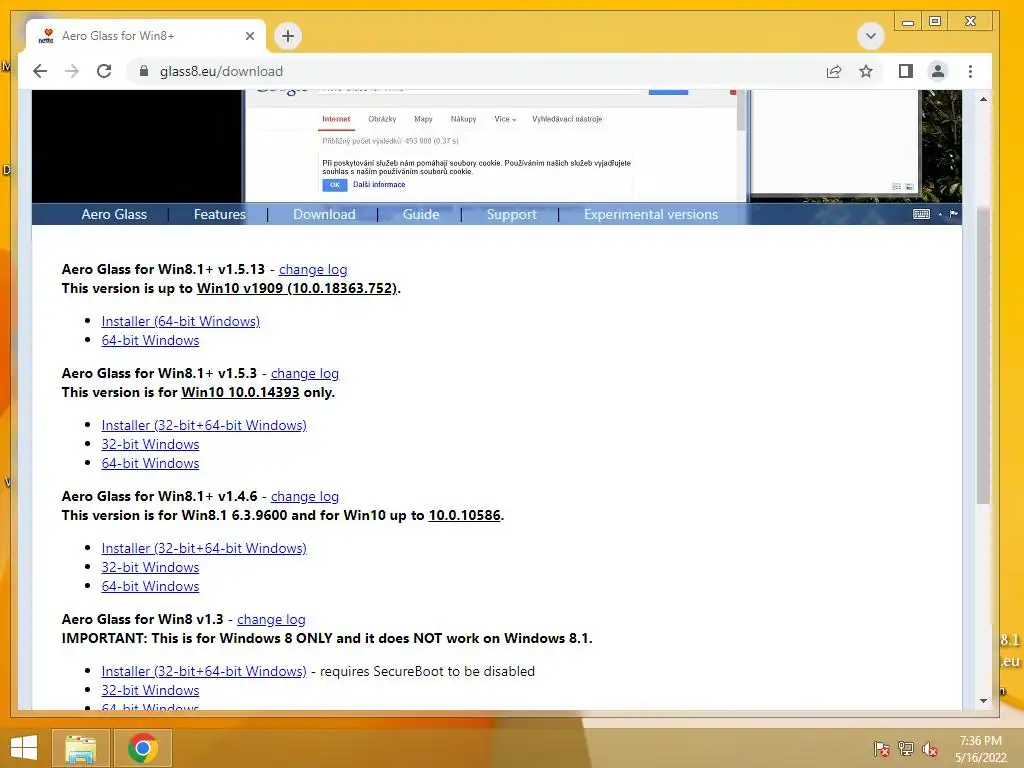Click page scrollbar down arrow

[984, 701]
